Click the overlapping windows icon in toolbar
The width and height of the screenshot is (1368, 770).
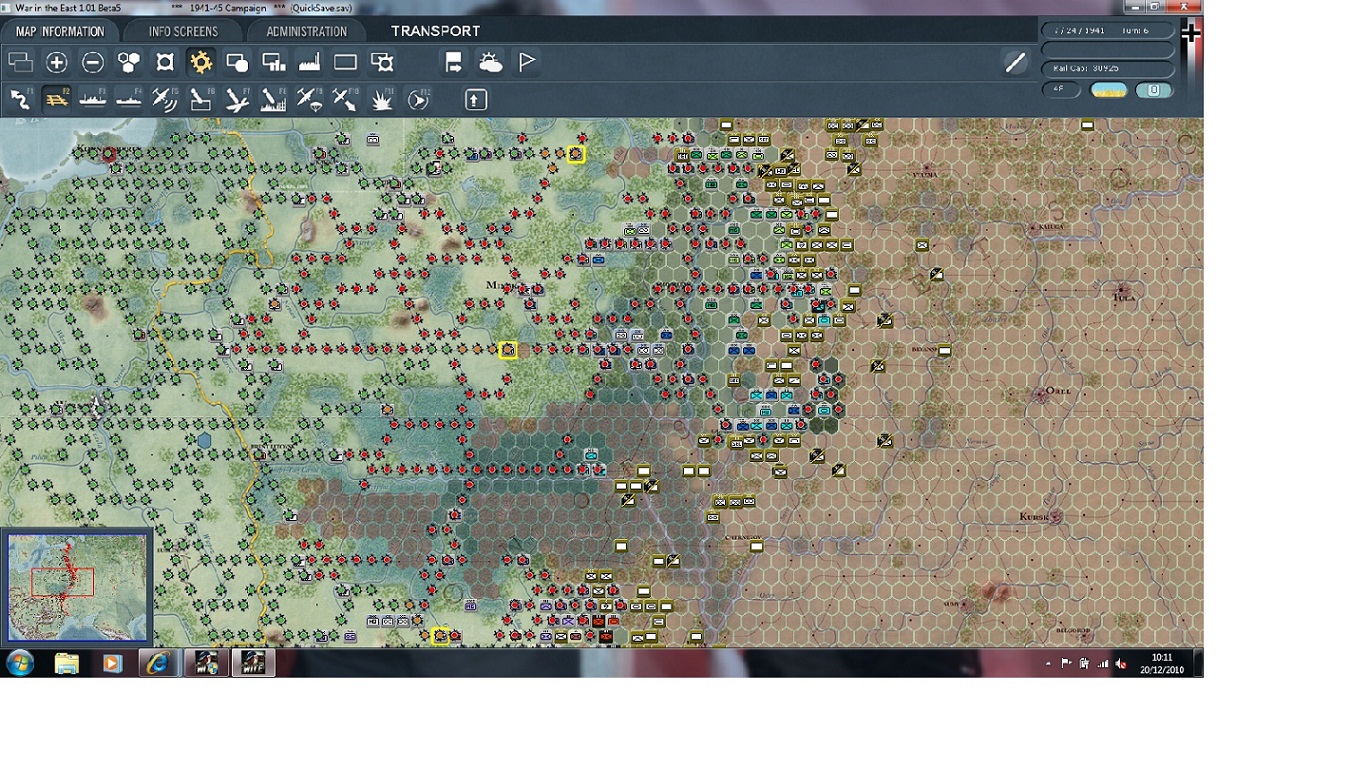coord(20,63)
